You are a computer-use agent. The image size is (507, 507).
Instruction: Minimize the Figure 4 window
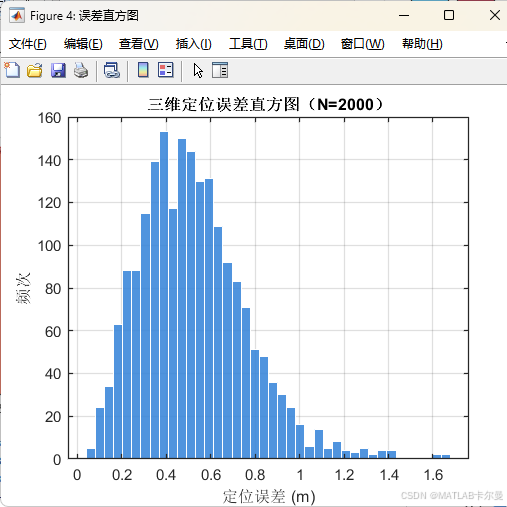click(x=404, y=15)
